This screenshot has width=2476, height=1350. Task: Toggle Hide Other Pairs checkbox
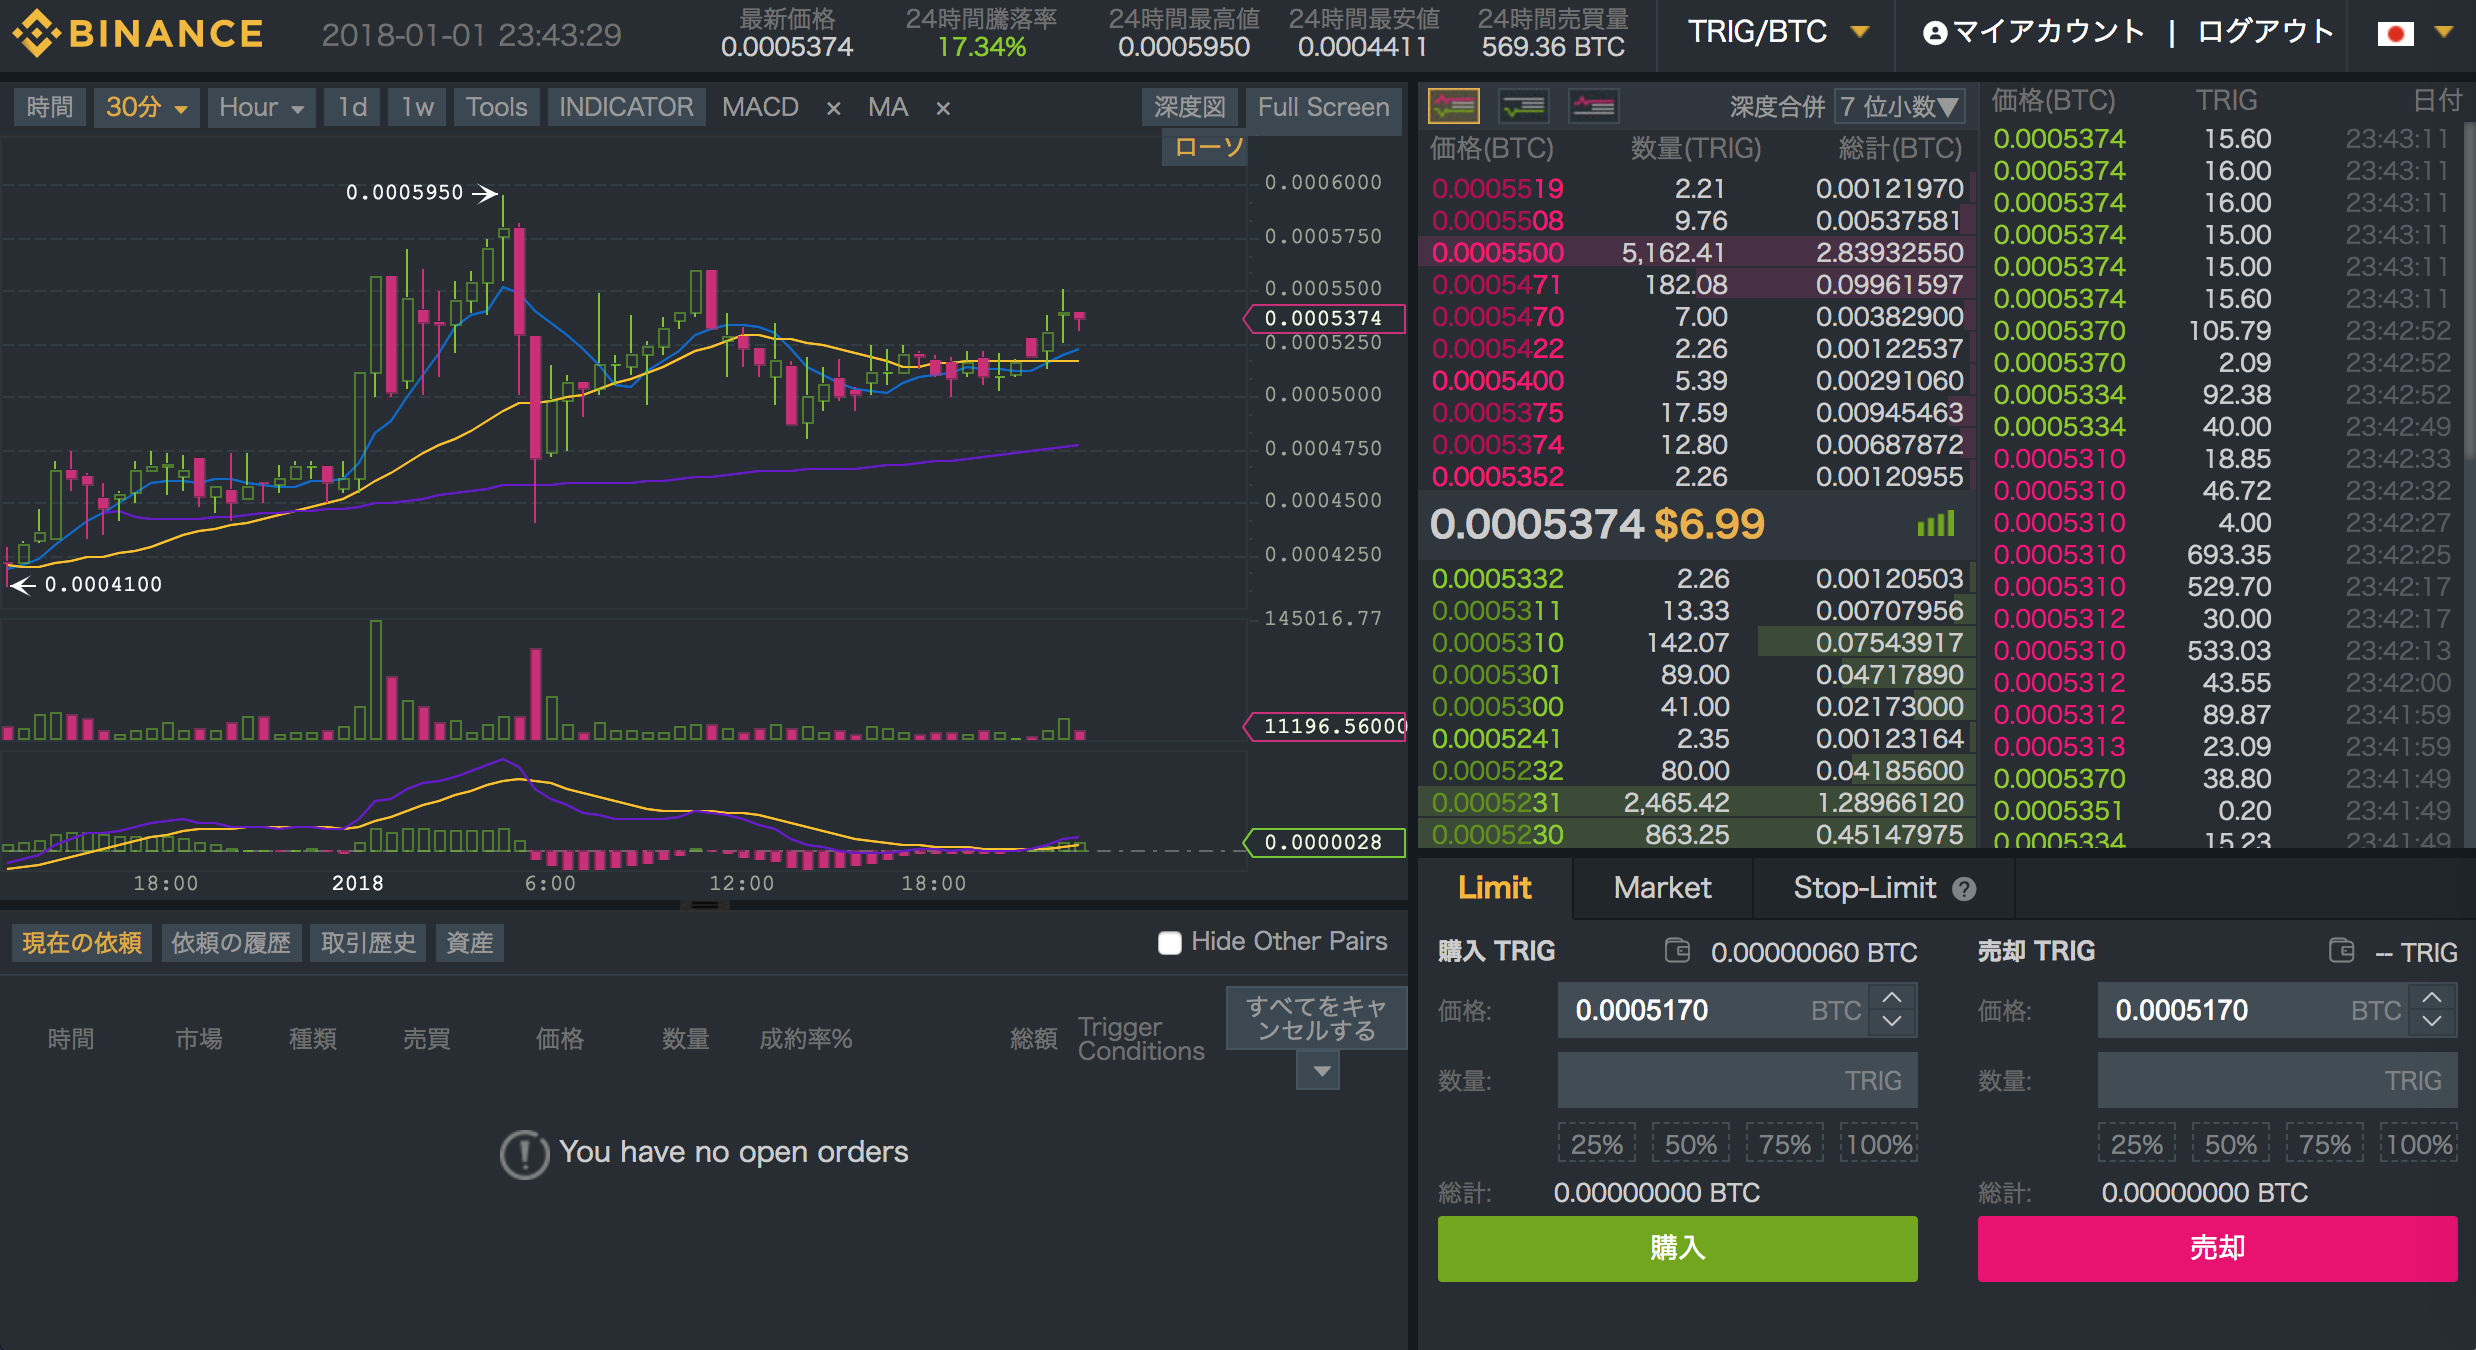1170,942
